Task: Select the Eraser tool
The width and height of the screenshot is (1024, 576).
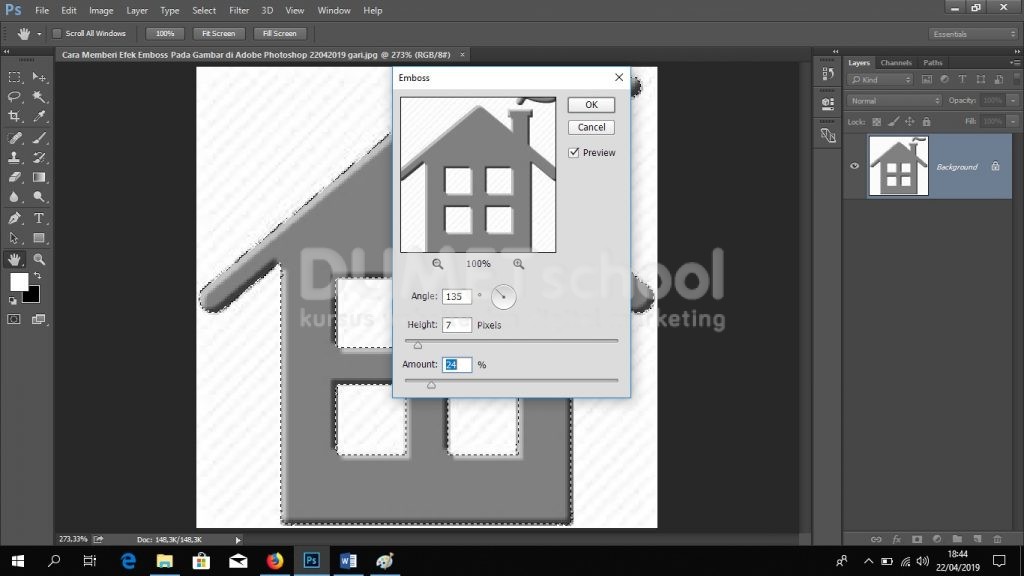Action: (14, 177)
